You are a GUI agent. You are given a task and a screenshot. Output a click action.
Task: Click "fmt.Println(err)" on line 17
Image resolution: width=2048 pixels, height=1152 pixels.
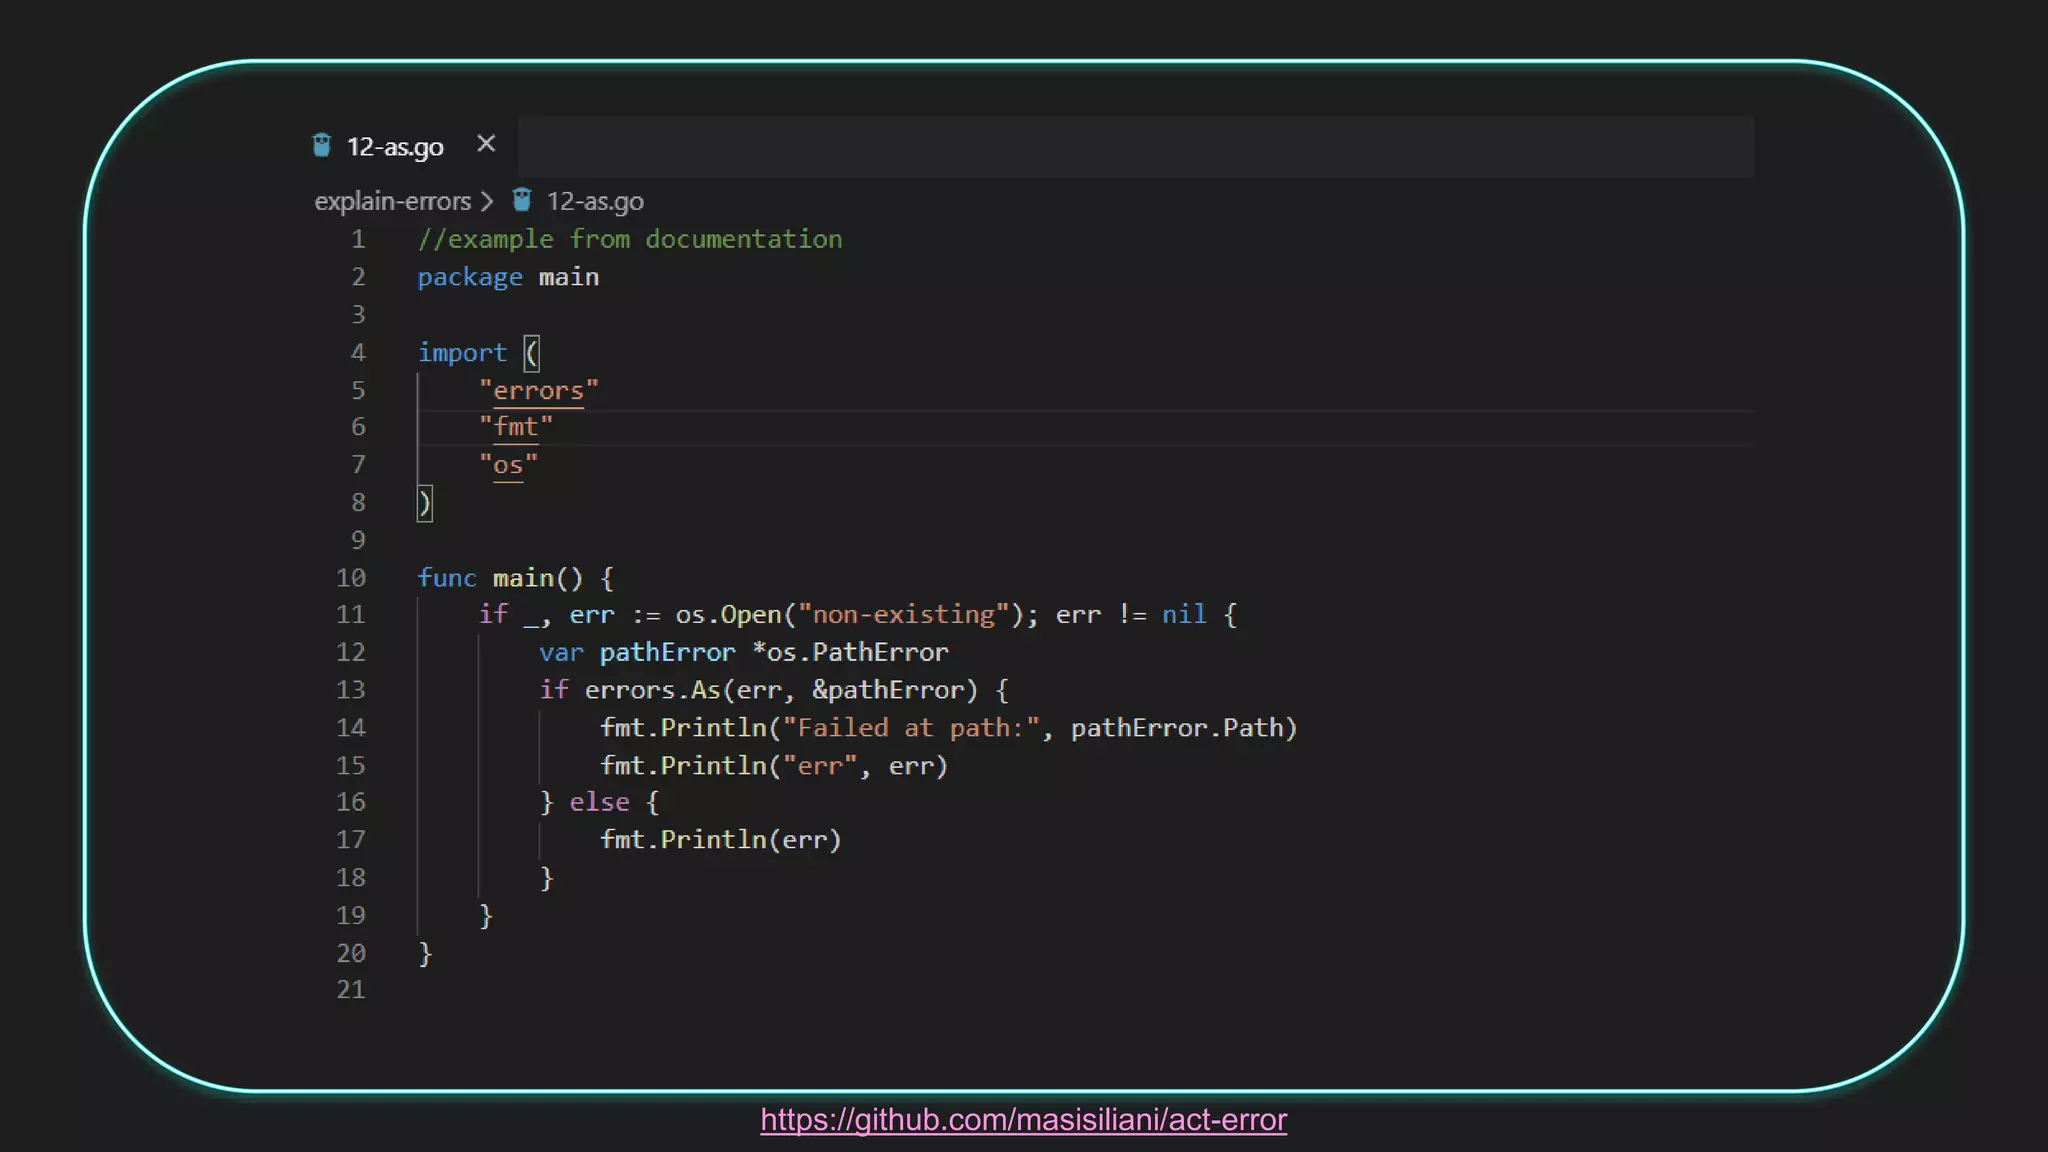coord(721,840)
